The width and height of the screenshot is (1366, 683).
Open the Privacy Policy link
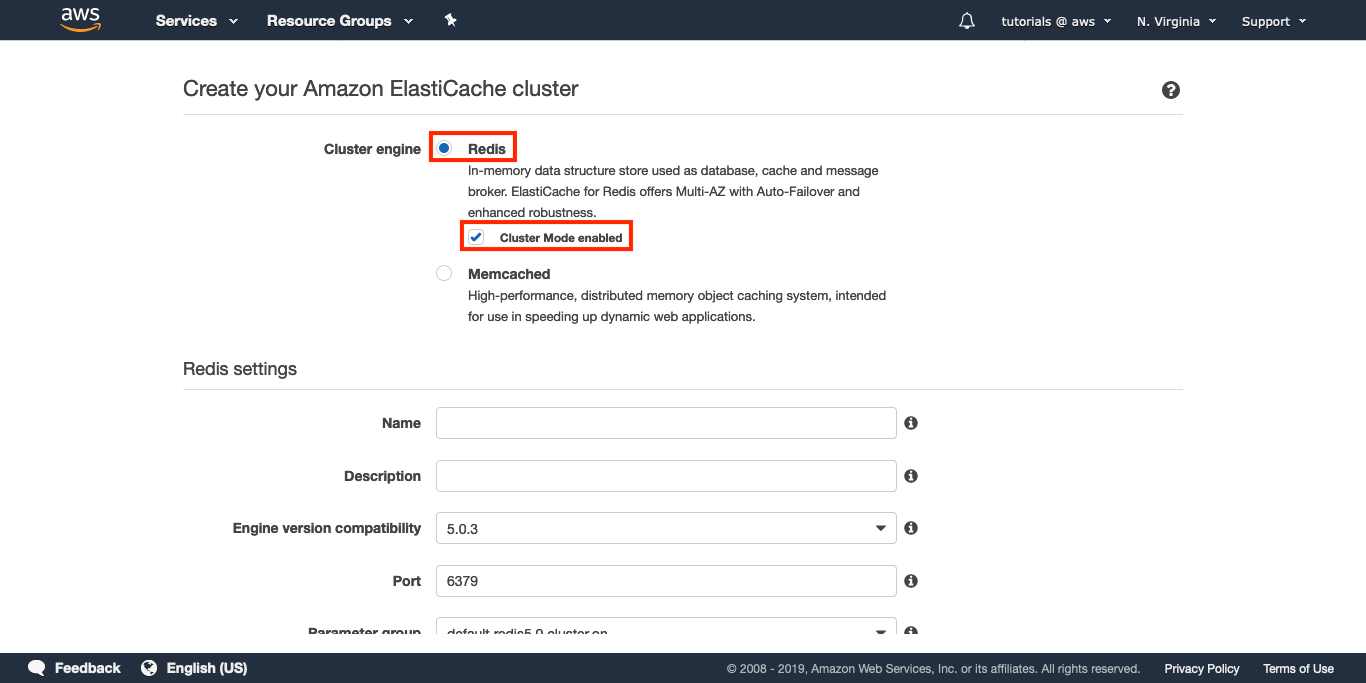click(1201, 669)
